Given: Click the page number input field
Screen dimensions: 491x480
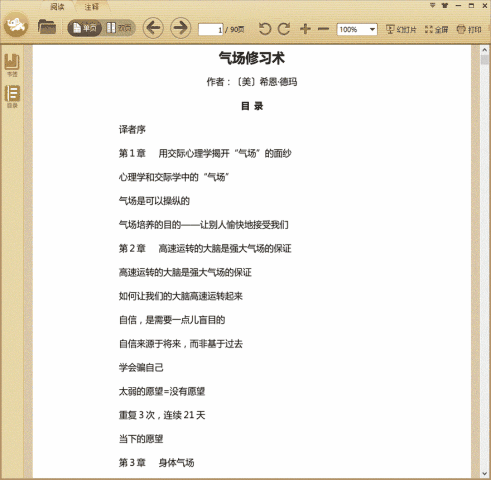Looking at the screenshot, I should (x=210, y=30).
